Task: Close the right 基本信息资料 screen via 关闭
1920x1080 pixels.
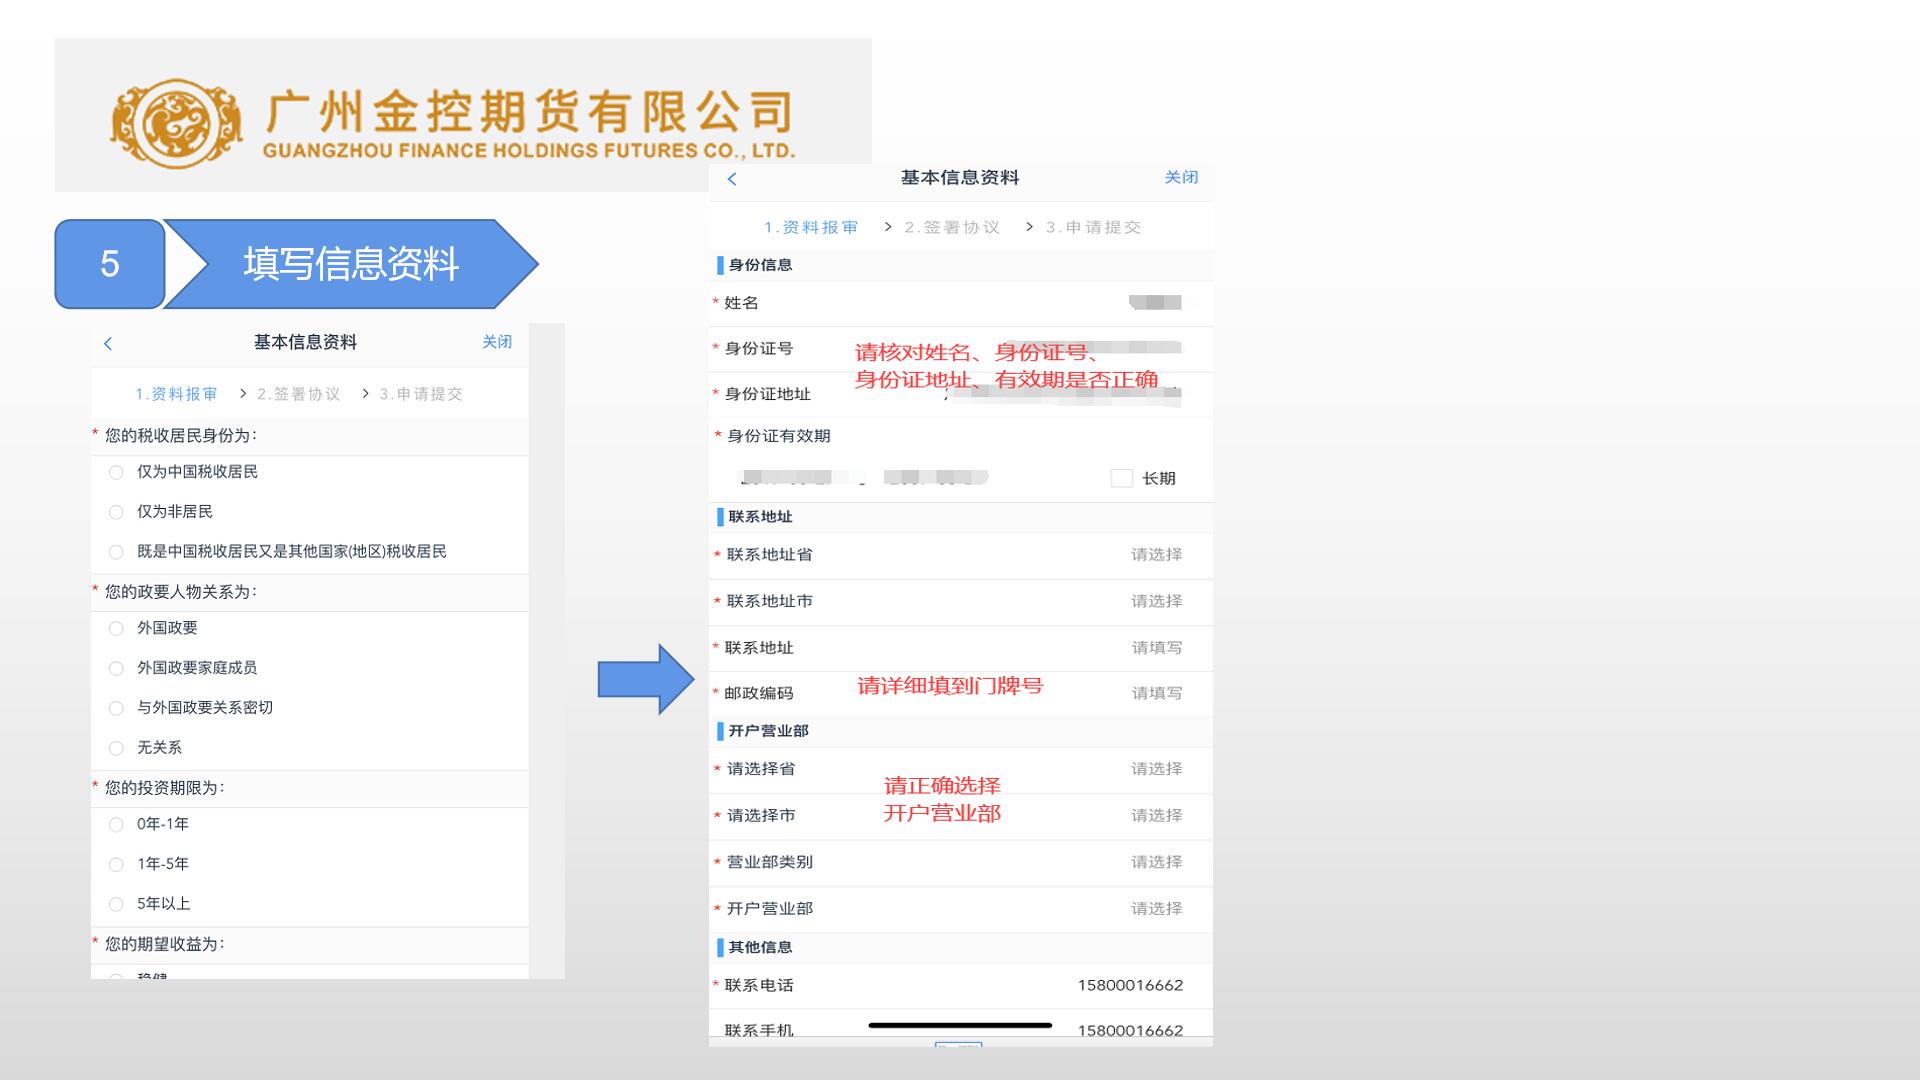Action: (x=1181, y=177)
